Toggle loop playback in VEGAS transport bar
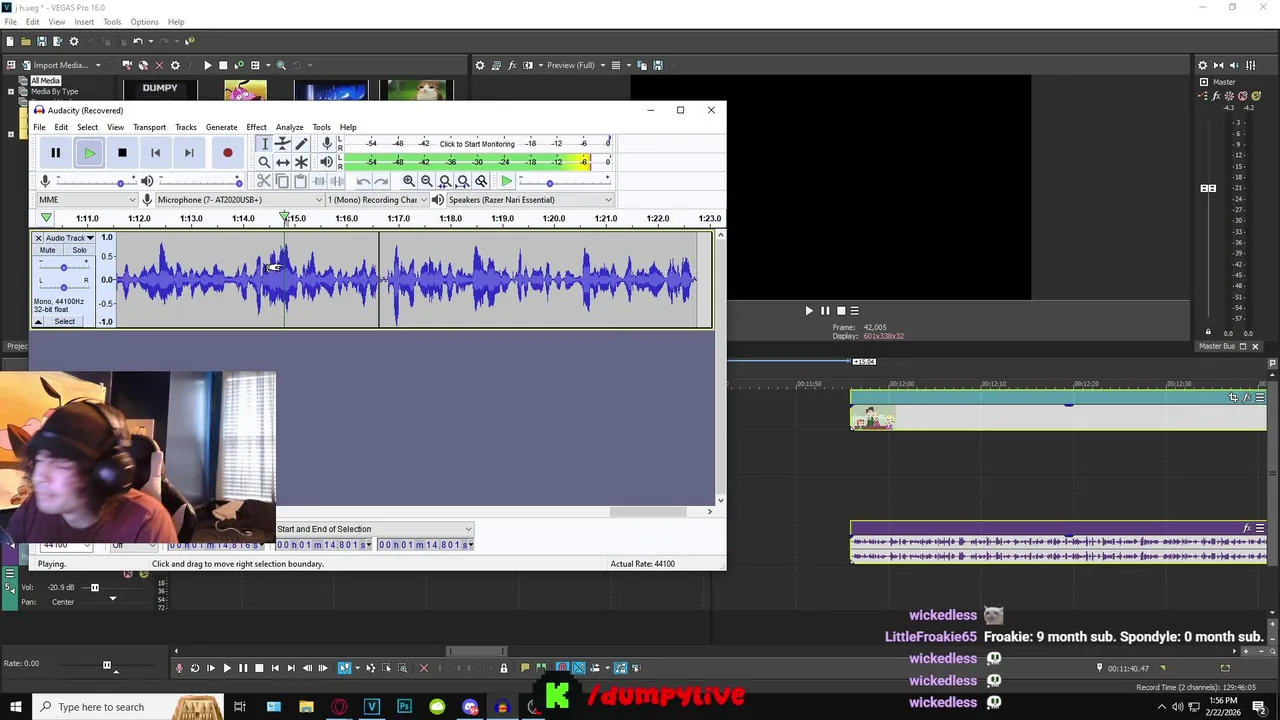 click(x=195, y=668)
